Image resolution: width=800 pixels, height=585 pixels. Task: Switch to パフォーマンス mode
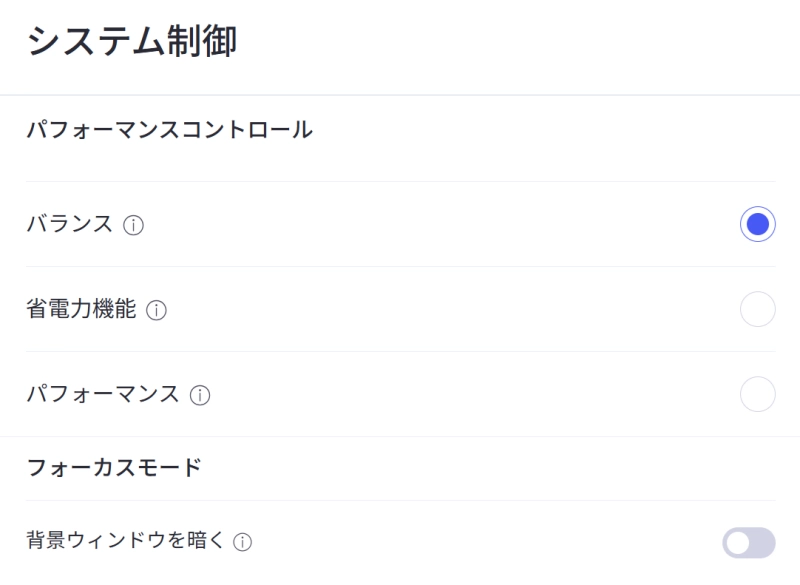[759, 394]
